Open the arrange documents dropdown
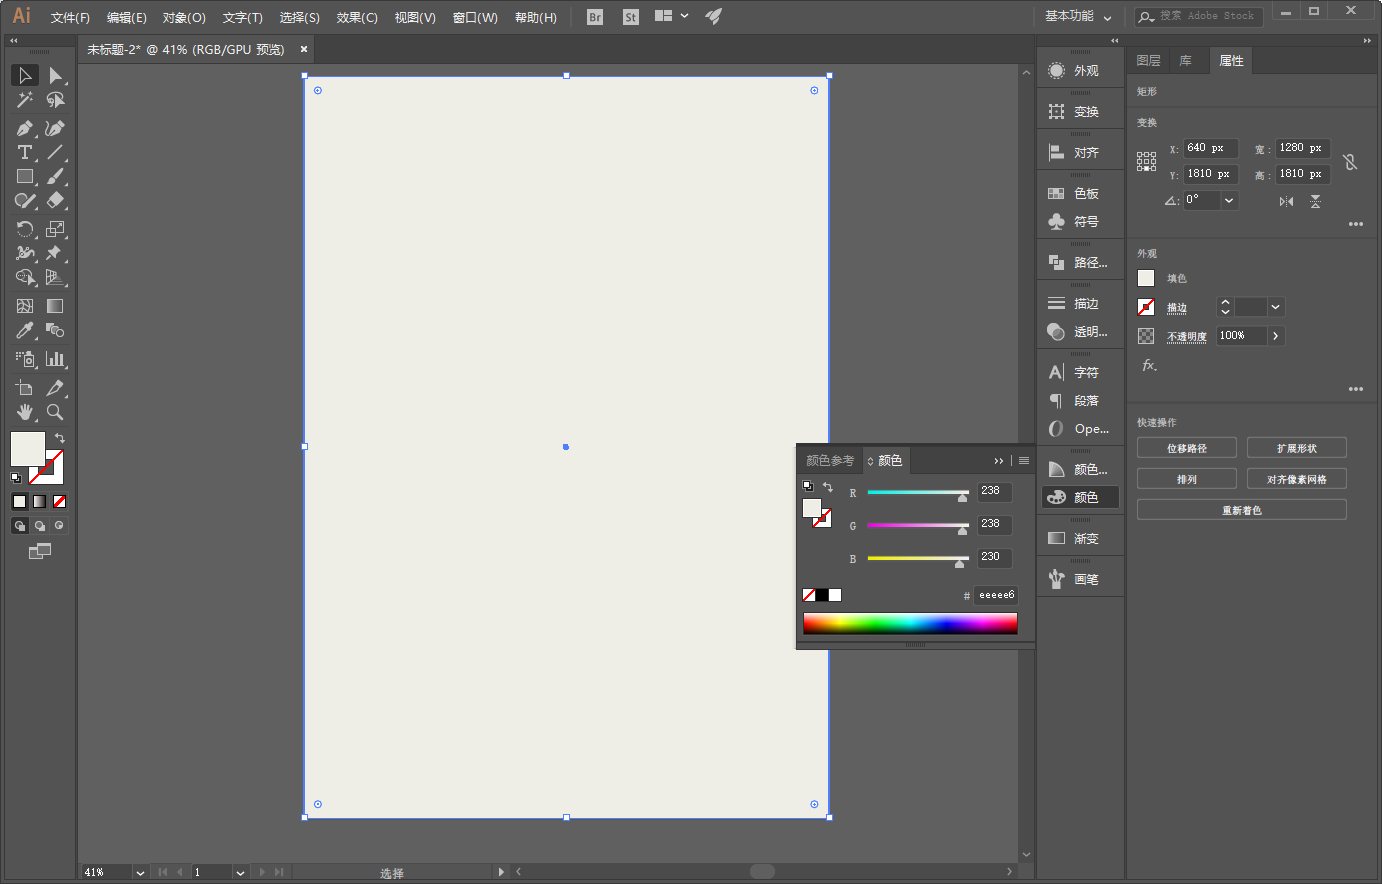This screenshot has width=1382, height=884. (671, 16)
